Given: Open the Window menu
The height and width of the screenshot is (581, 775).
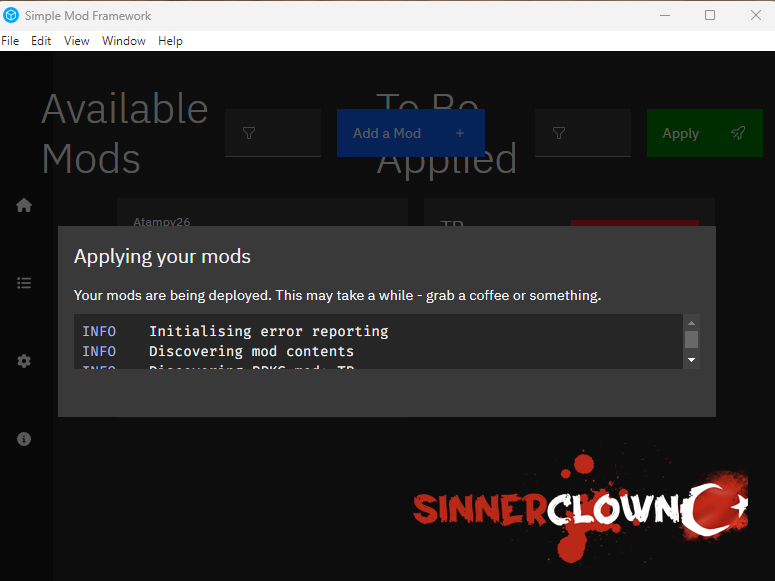Looking at the screenshot, I should (124, 41).
